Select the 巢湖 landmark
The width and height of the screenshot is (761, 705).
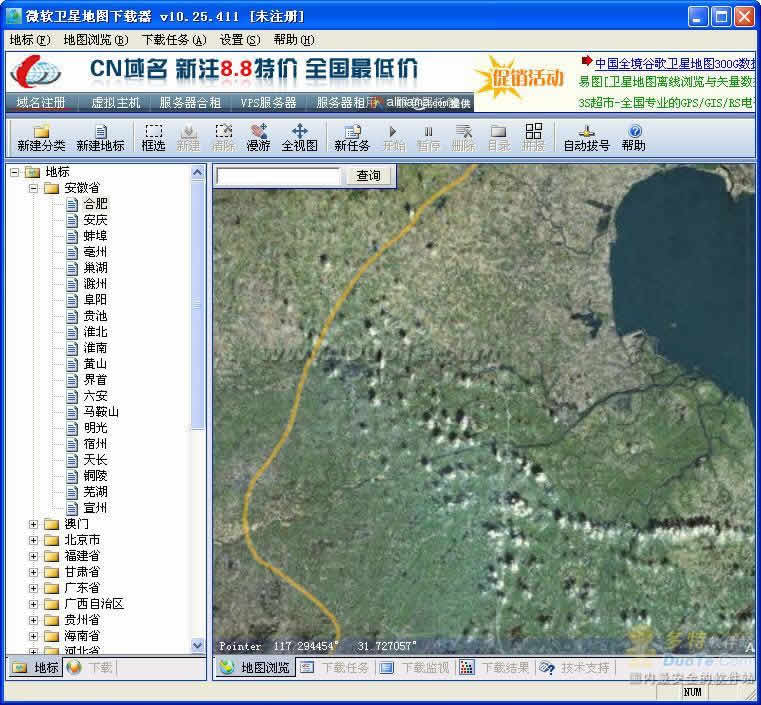tap(95, 268)
